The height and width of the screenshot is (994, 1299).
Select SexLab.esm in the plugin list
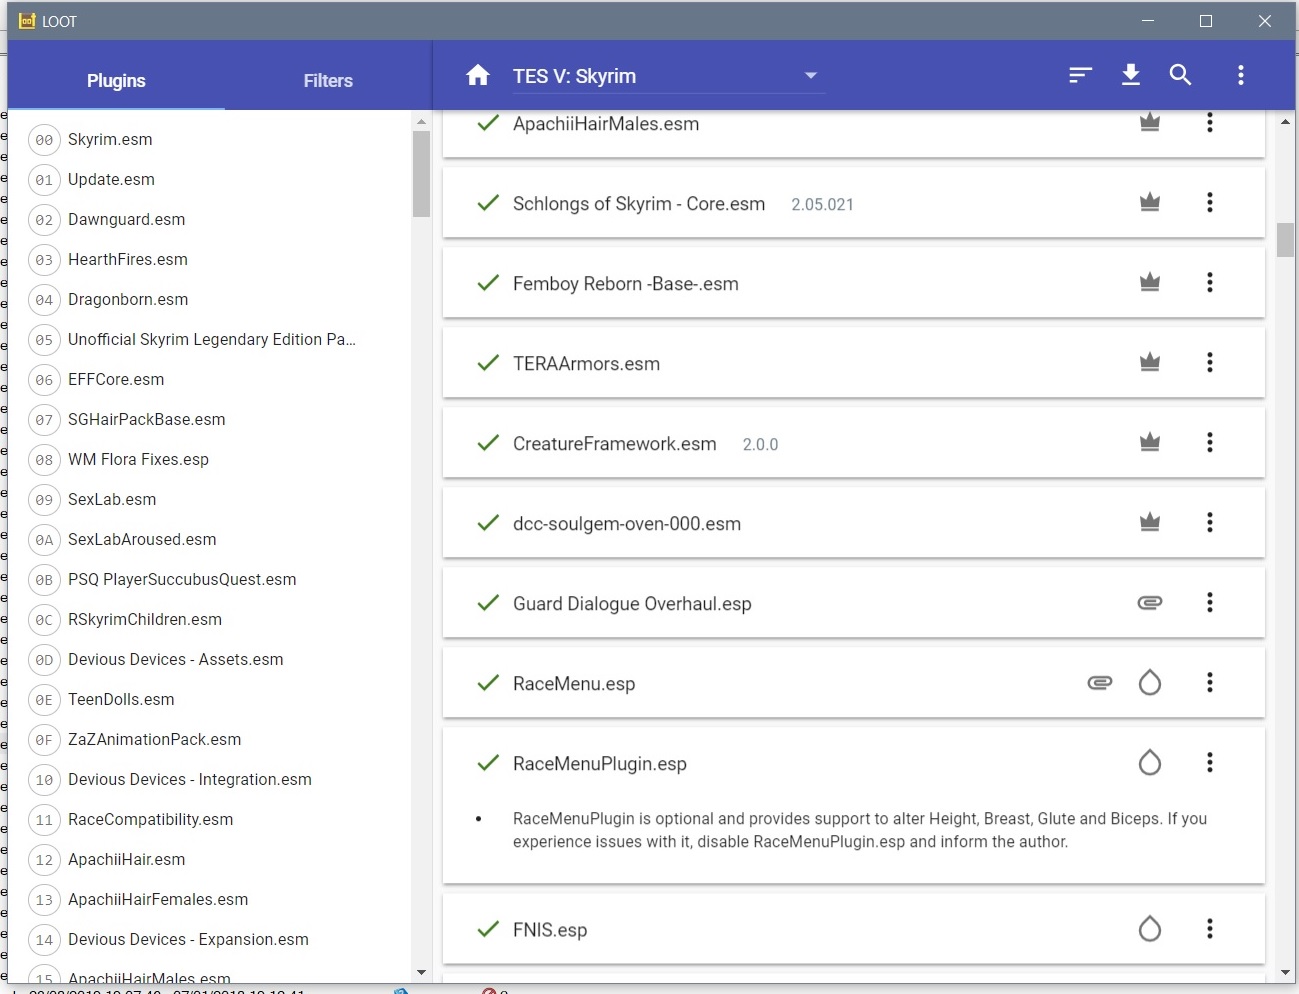[112, 499]
